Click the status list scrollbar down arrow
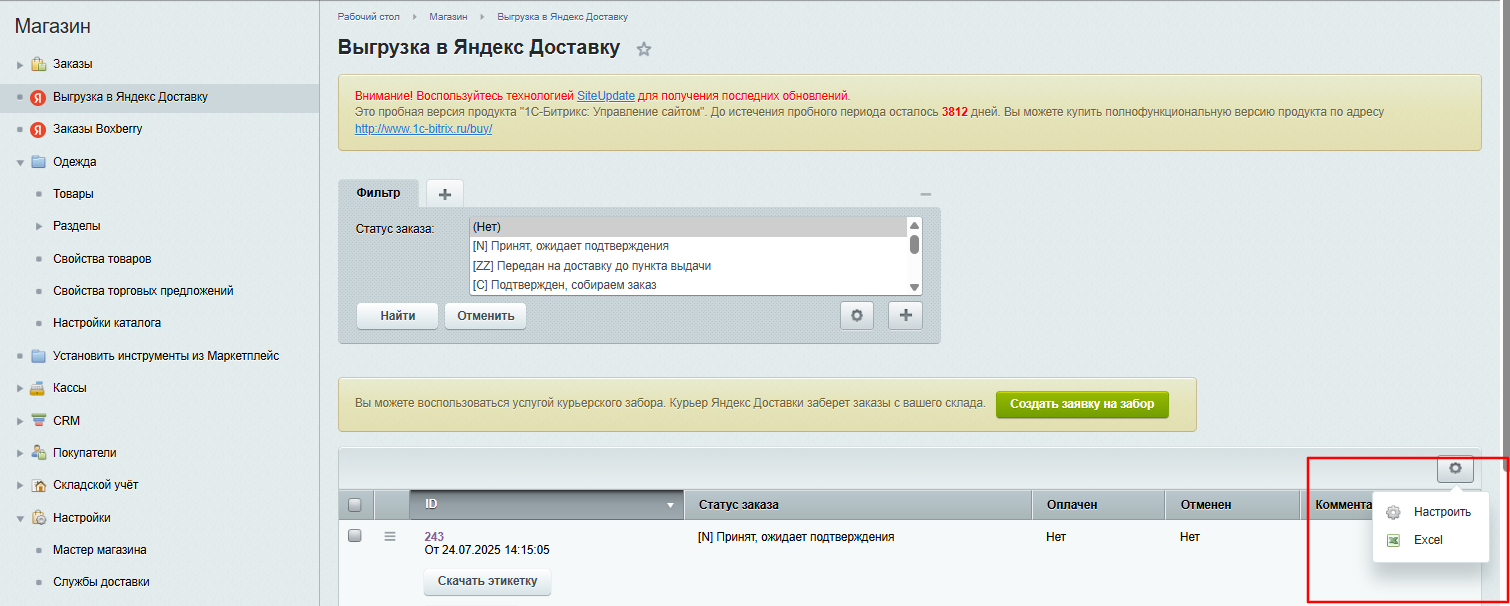 point(913,287)
